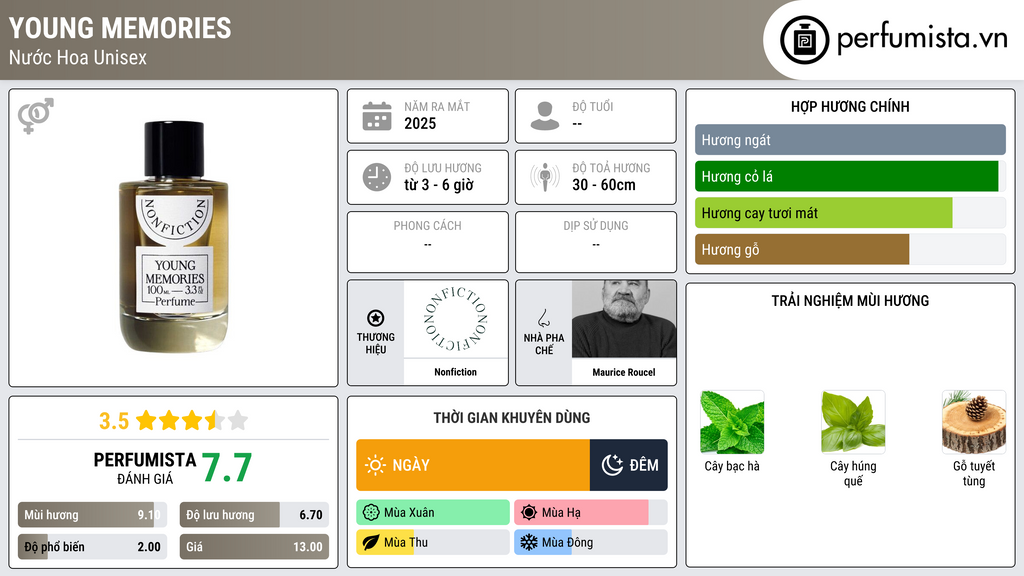Click the grey fifth rating star
Screen dimensions: 1024x576
pyautogui.click(x=238, y=420)
